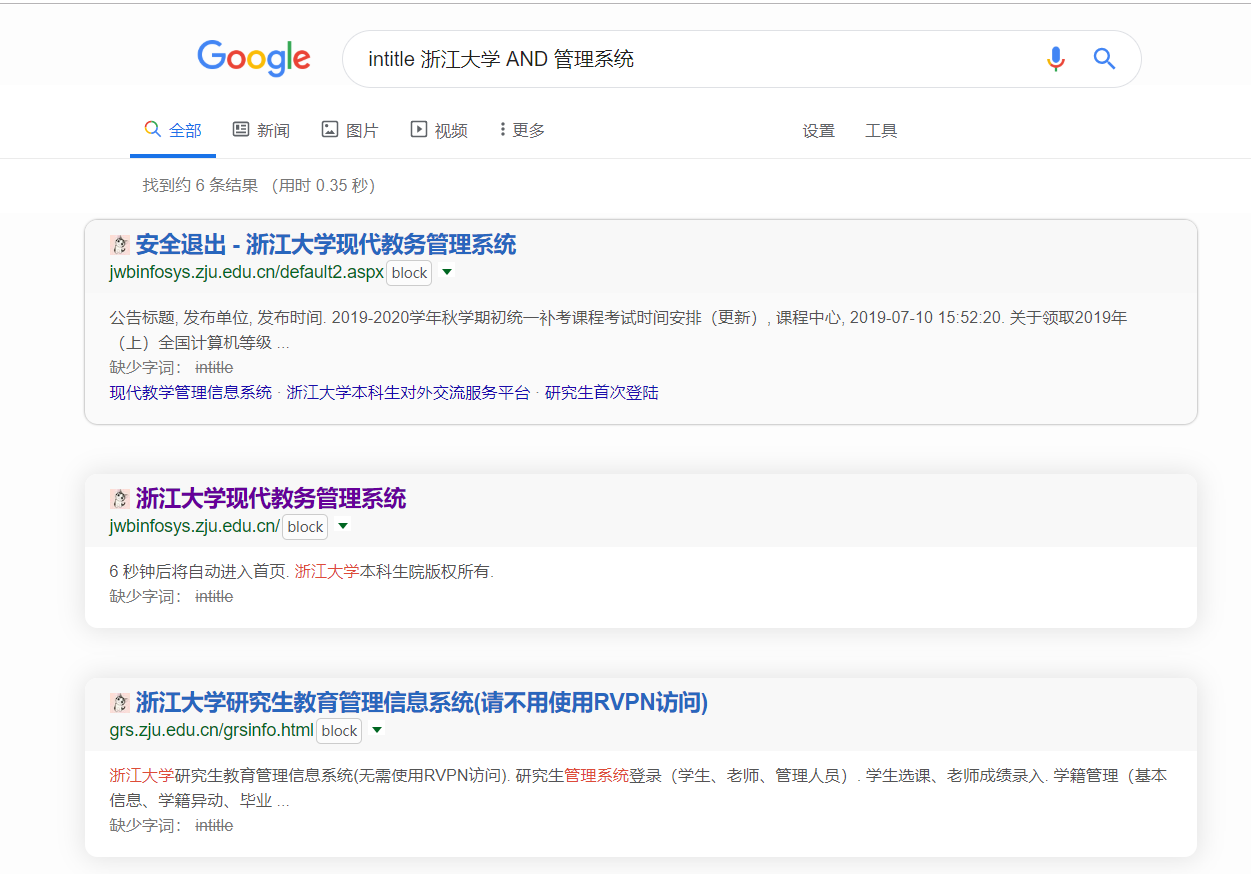Click block button next to jwbinfosys.zju.edu.cn/ URL

[305, 527]
